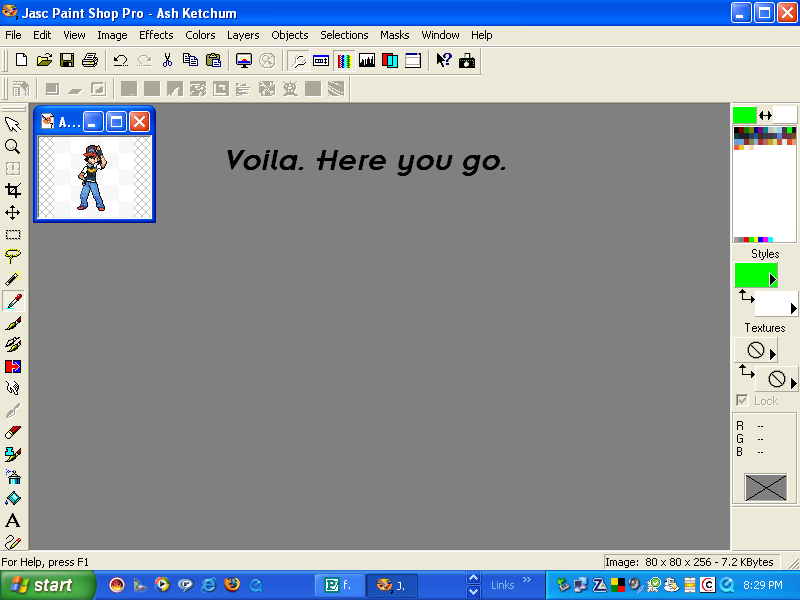800x600 pixels.
Task: Select the Text tool
Action: point(13,520)
